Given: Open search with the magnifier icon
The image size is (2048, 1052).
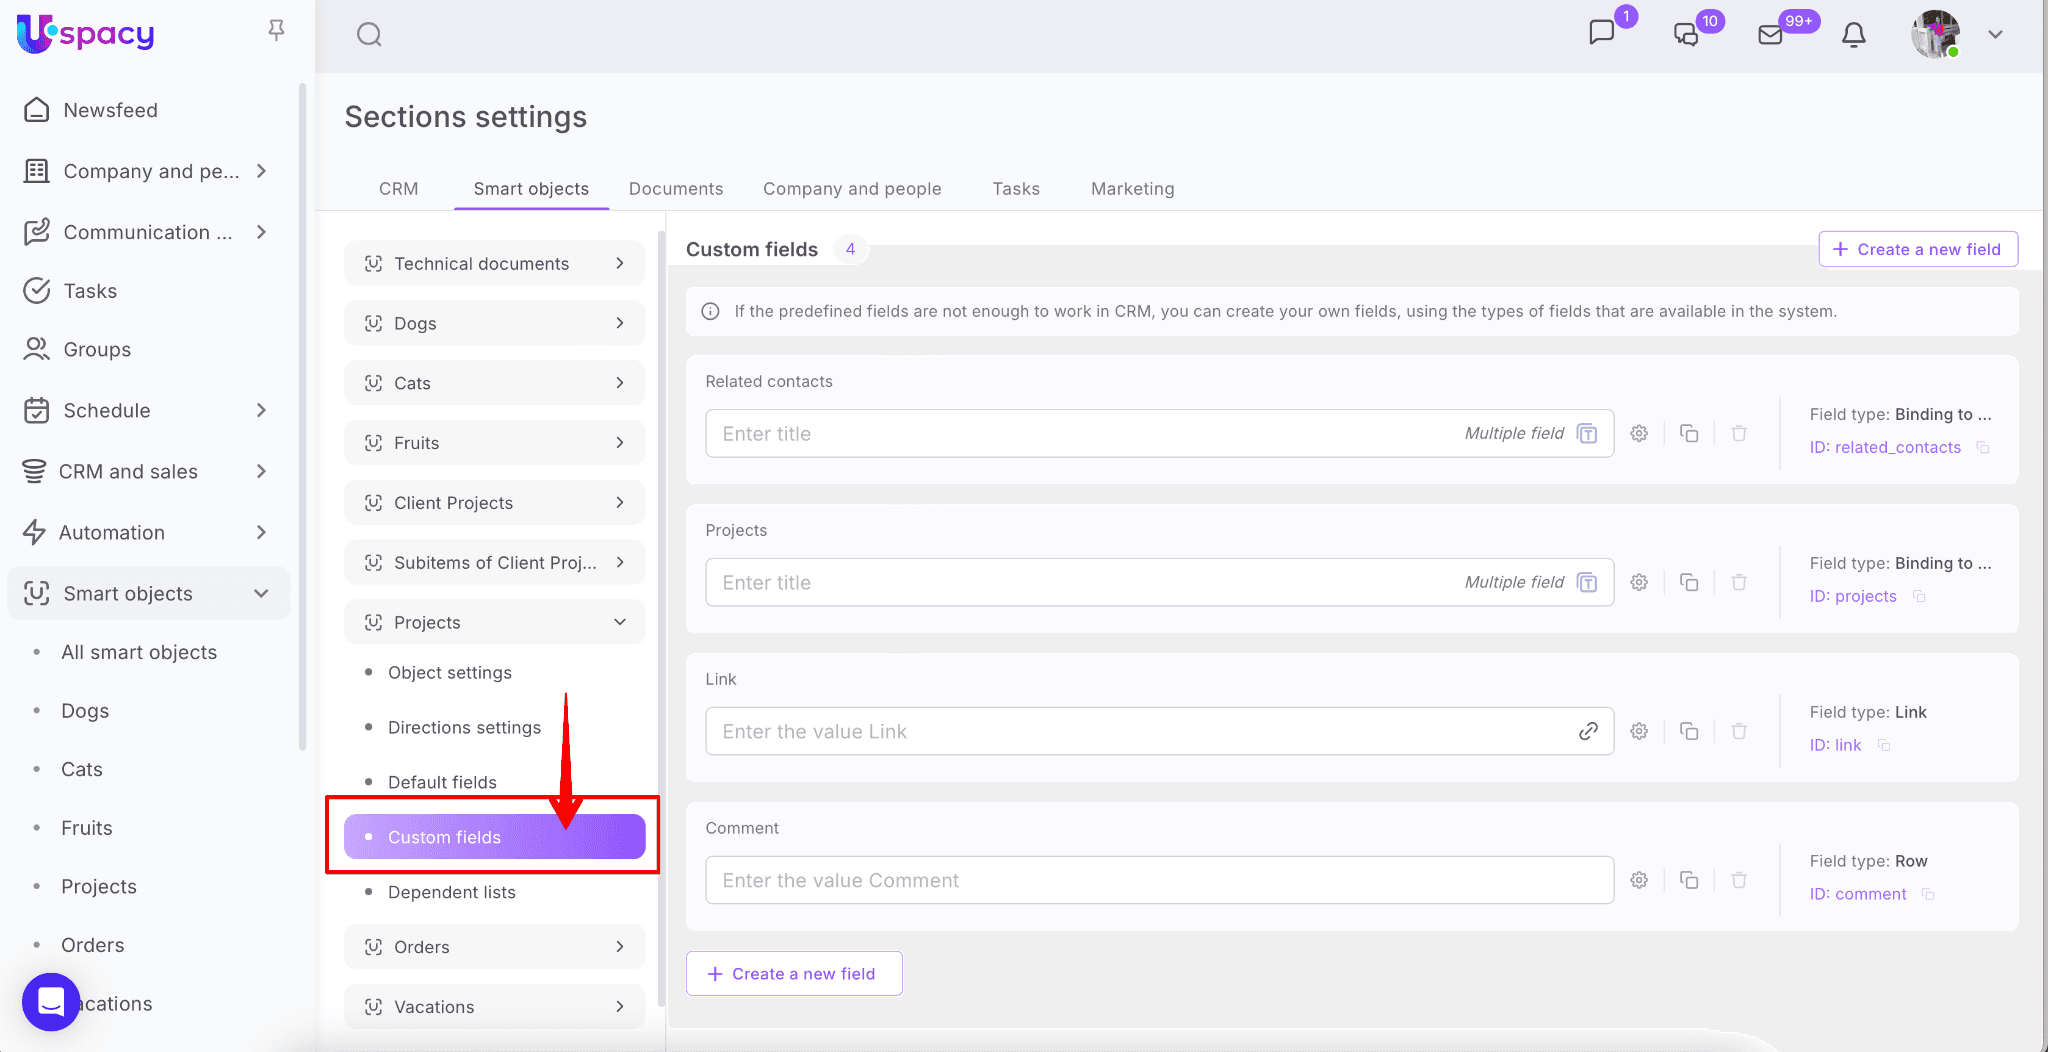Looking at the screenshot, I should [369, 35].
